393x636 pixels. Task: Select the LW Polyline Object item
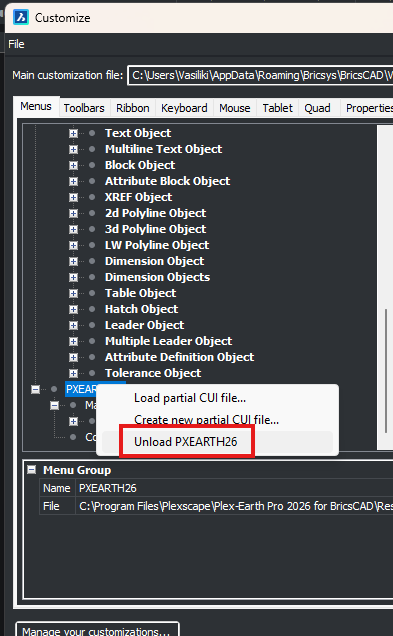(x=157, y=245)
